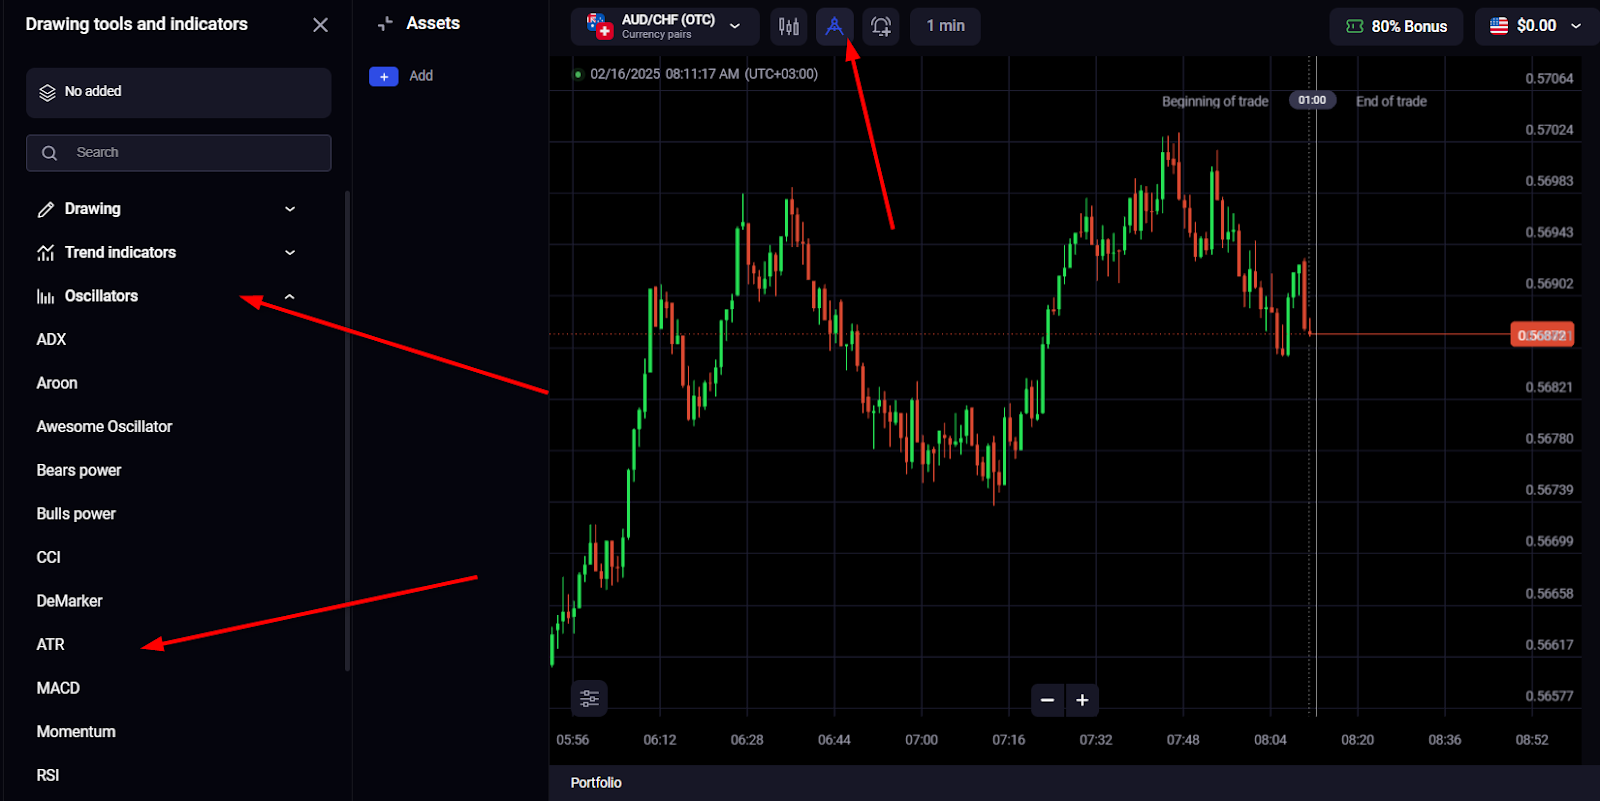
Task: Click the magnifier icon in Search
Action: 49,153
